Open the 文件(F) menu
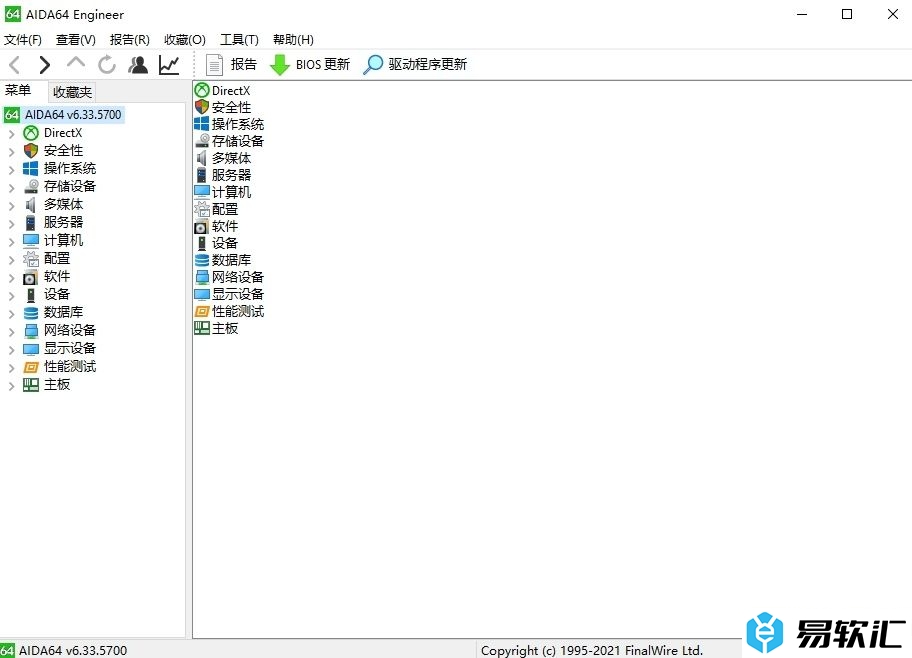Screen dimensions: 912x658 [x=23, y=40]
